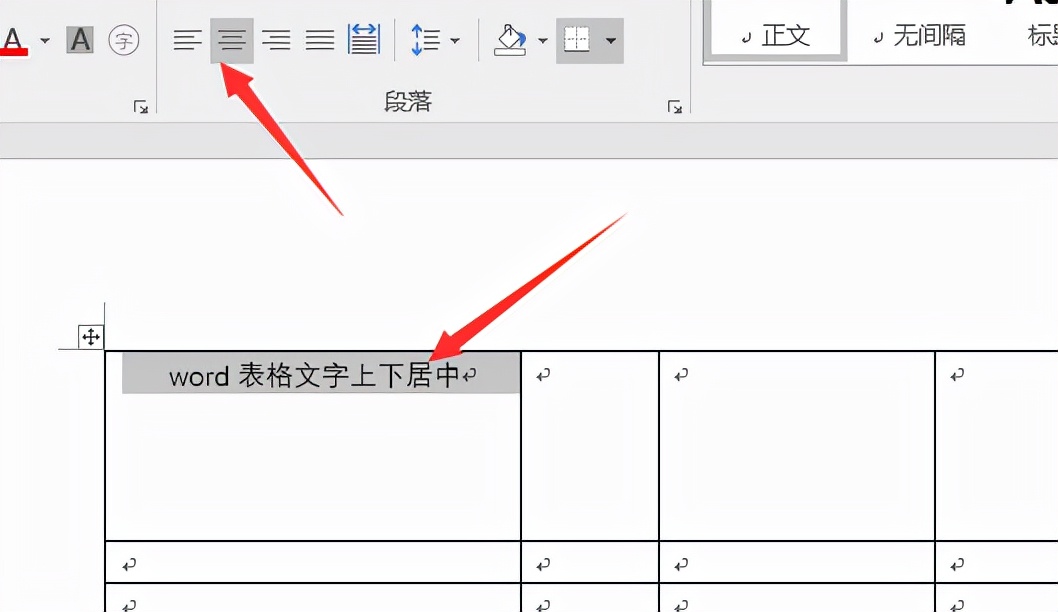Click the shading paint bucket icon
The height and width of the screenshot is (612, 1058).
[x=512, y=40]
